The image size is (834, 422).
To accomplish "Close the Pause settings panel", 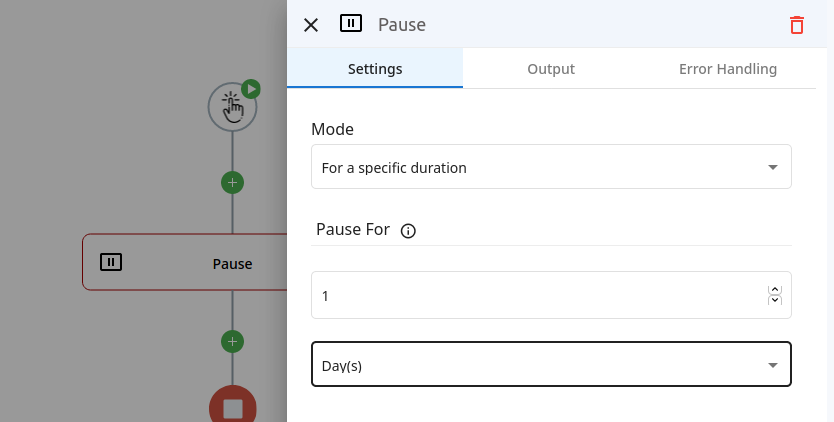I will point(311,25).
